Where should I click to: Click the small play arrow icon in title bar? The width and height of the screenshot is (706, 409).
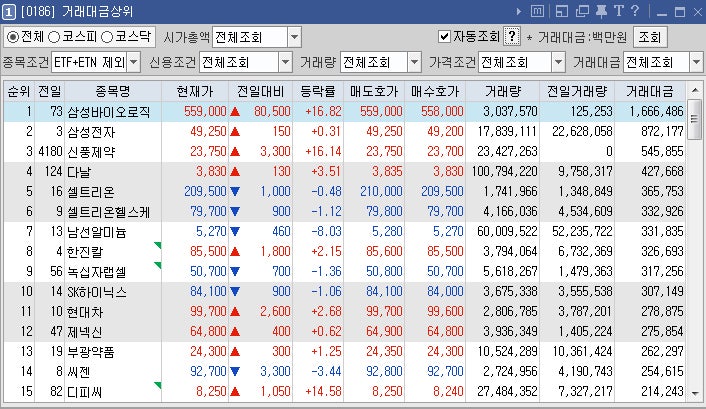coord(519,11)
